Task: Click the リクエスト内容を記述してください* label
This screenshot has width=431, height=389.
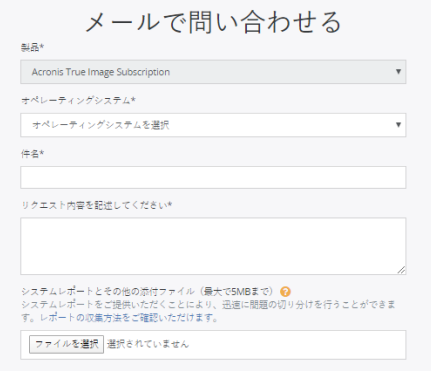Action: click(x=97, y=205)
